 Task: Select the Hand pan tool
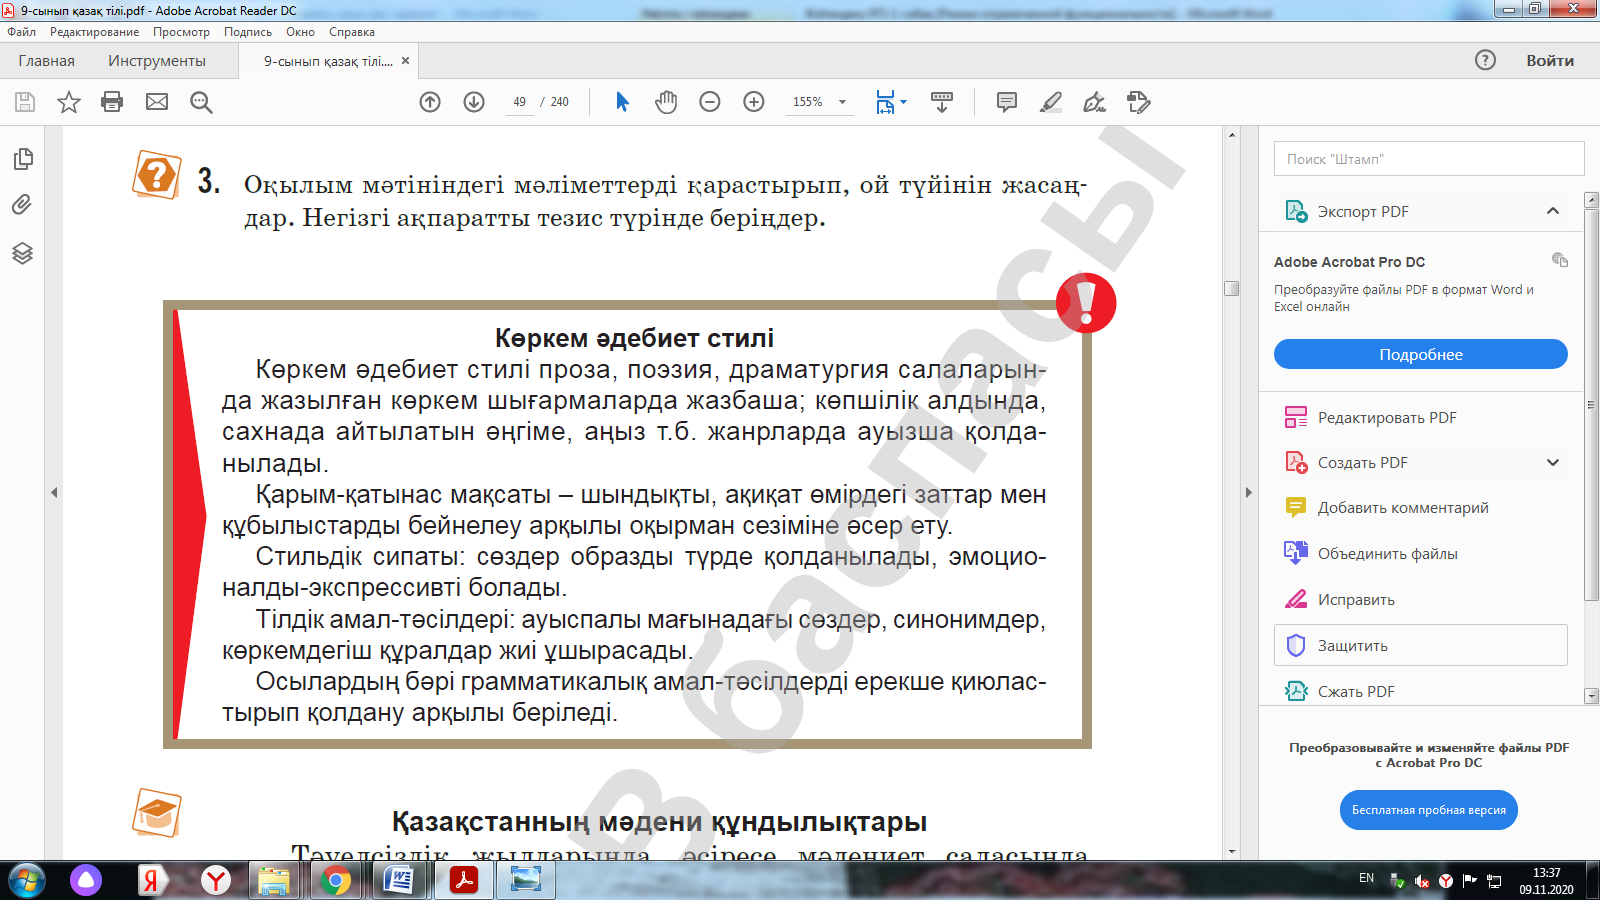[x=666, y=102]
